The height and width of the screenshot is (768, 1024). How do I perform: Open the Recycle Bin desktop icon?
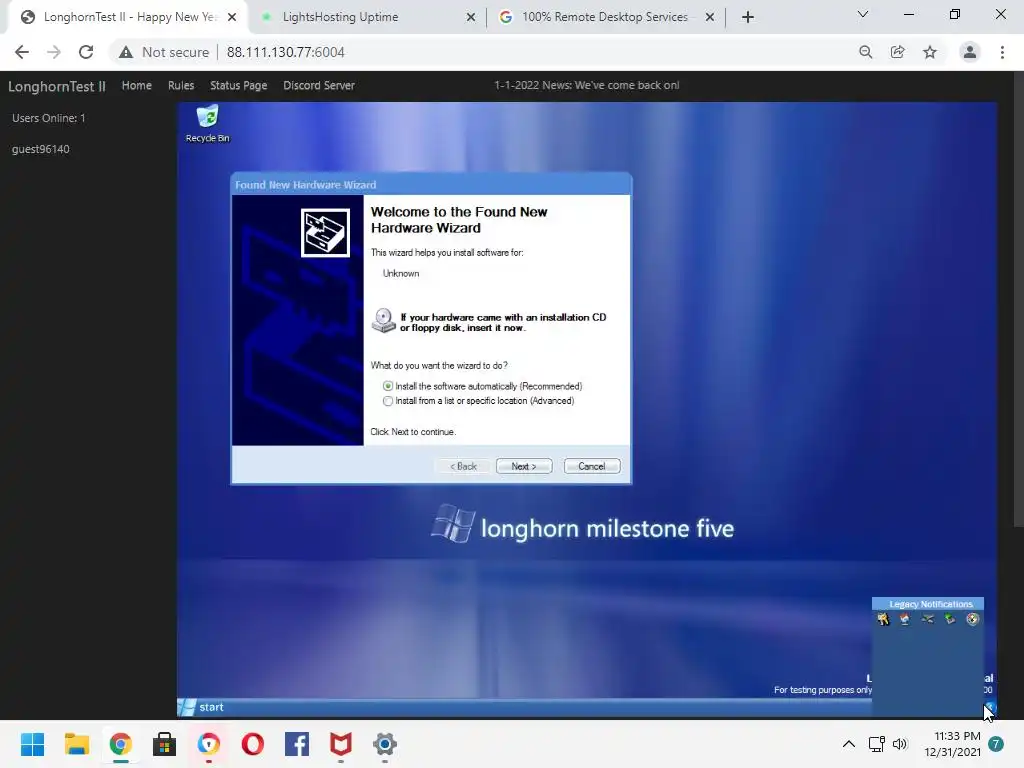point(207,123)
